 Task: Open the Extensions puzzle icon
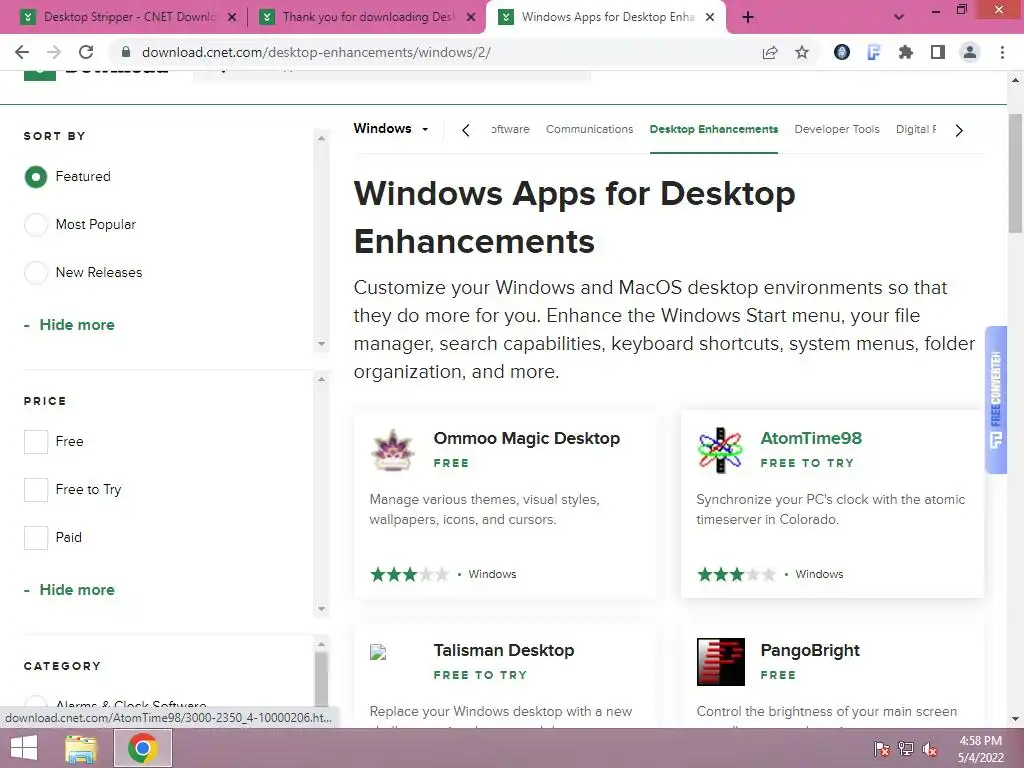pos(905,52)
